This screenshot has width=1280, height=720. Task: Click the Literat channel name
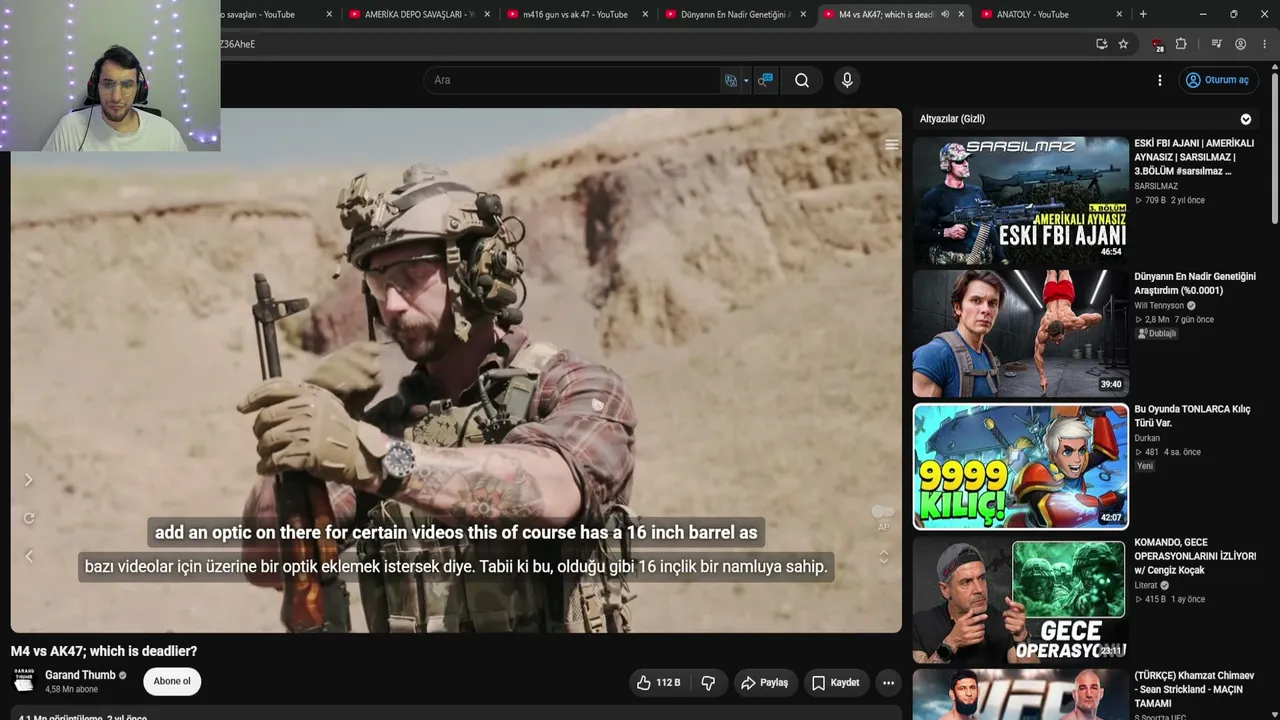[x=1148, y=585]
